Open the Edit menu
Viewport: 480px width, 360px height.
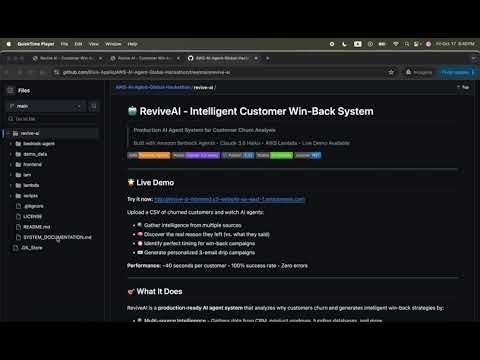pyautogui.click(x=78, y=44)
